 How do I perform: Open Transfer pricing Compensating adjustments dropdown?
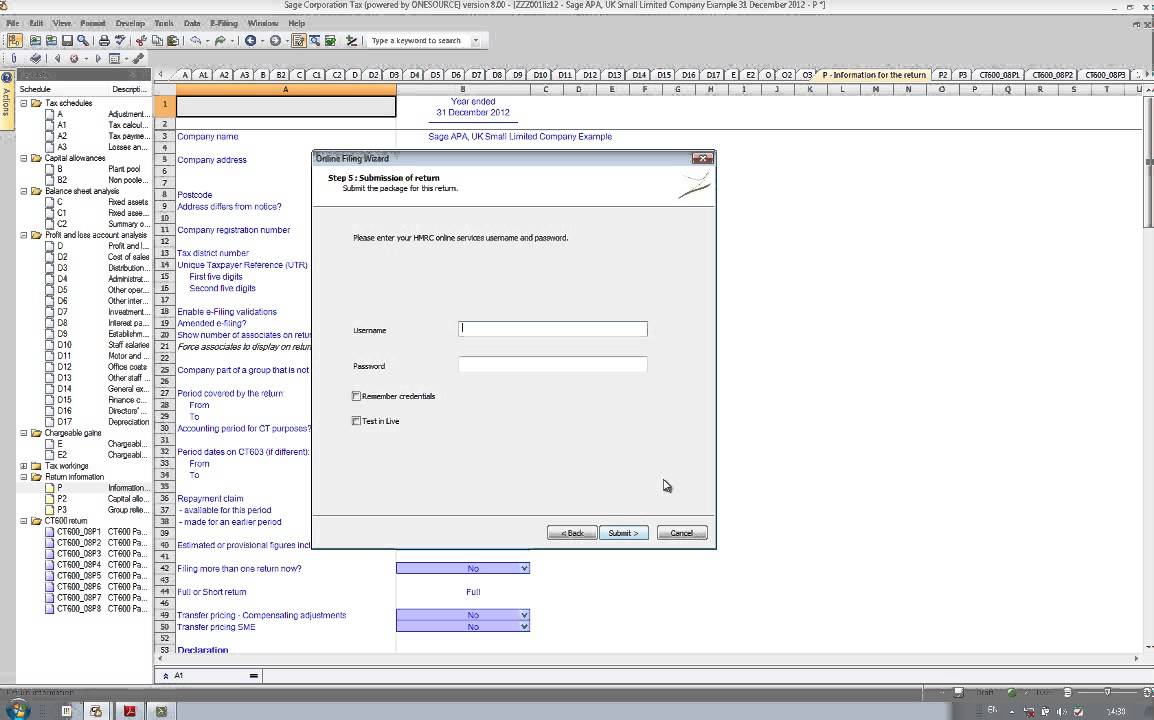pos(524,615)
